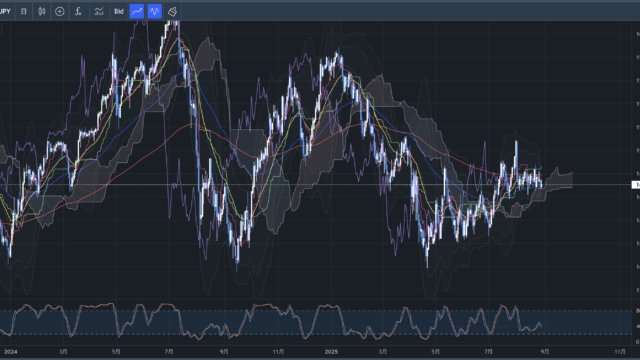
Task: Switch the Bid price setting
Action: coord(119,11)
